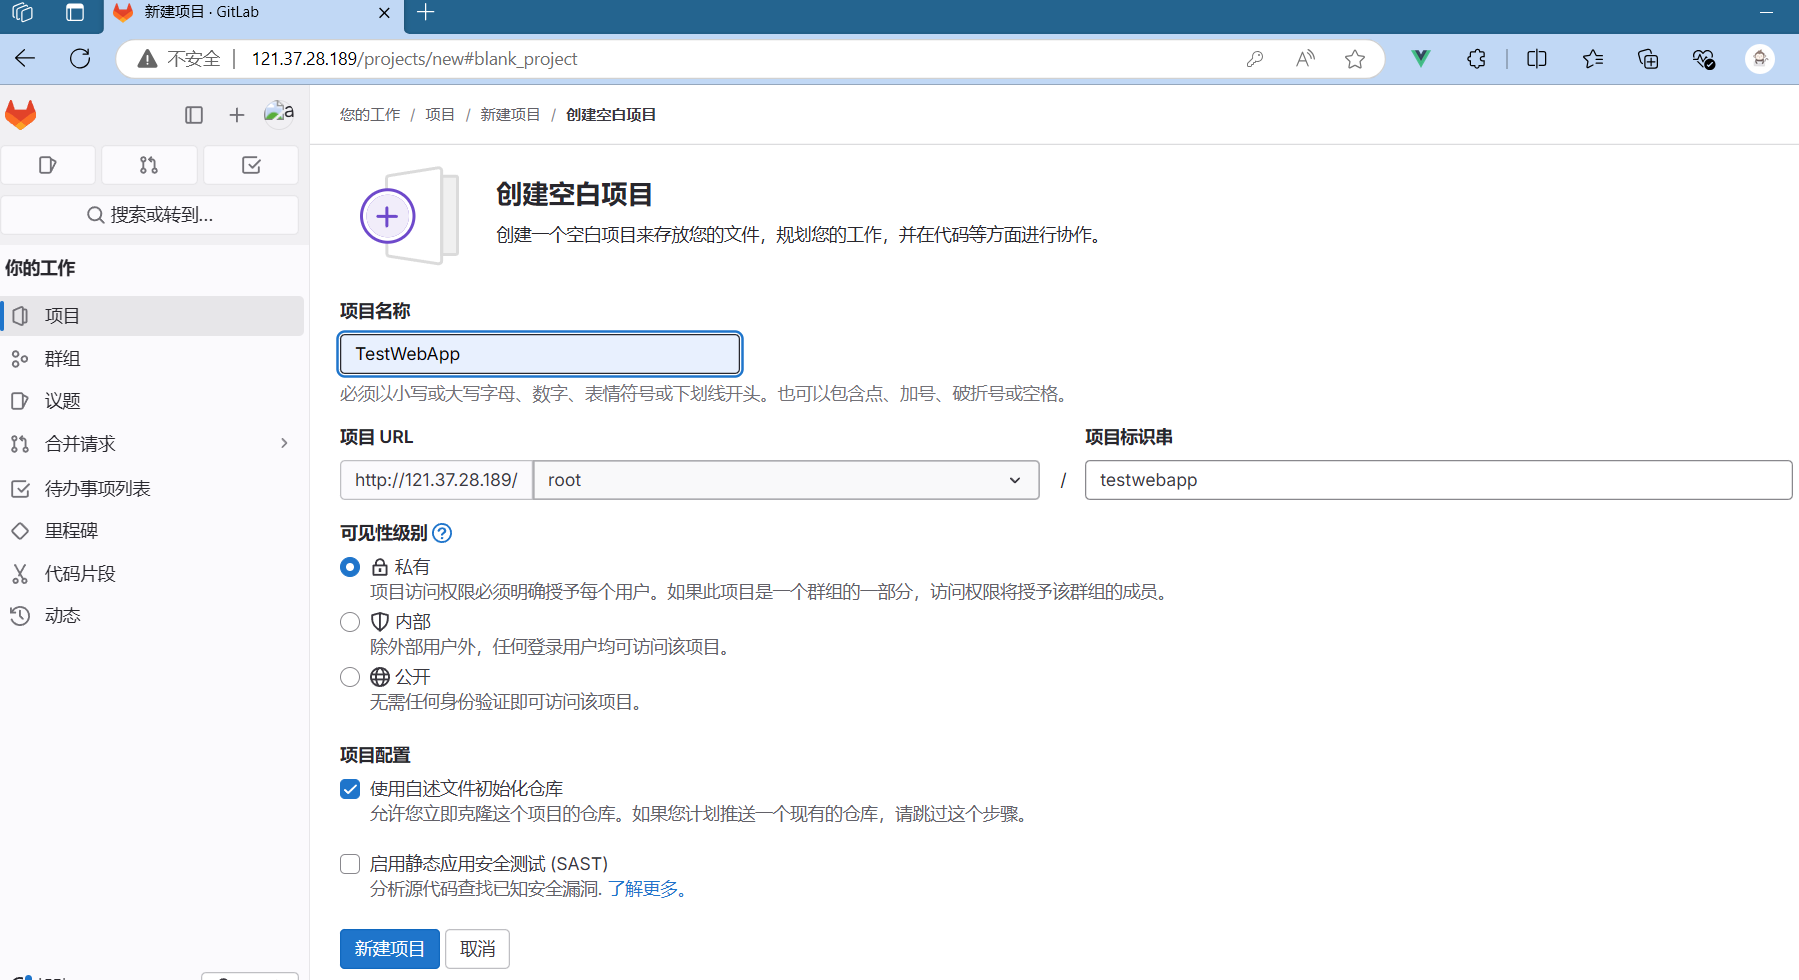Click the 了解更多 learn more link
This screenshot has height=980, width=1799.
649,889
